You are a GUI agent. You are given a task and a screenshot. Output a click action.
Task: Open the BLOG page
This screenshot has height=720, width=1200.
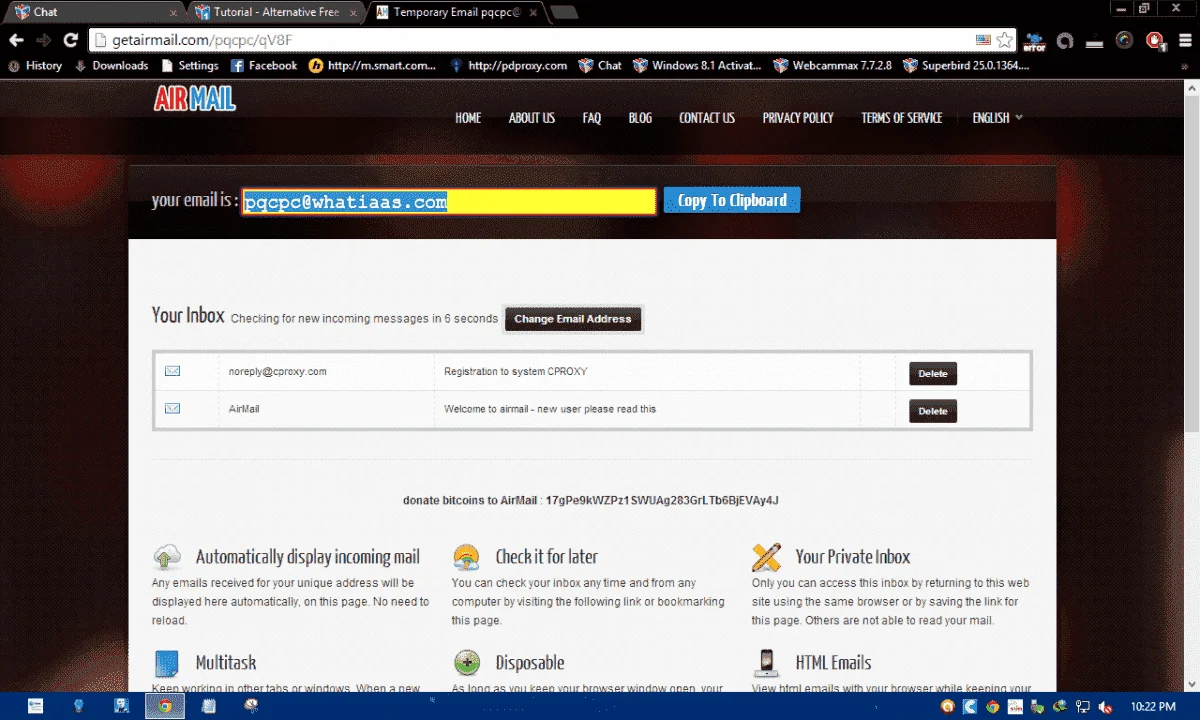click(x=640, y=118)
